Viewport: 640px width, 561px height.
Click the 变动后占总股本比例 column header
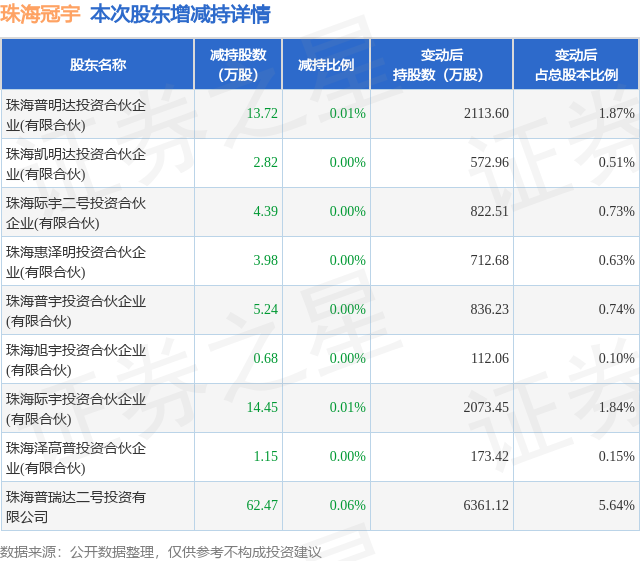point(576,65)
